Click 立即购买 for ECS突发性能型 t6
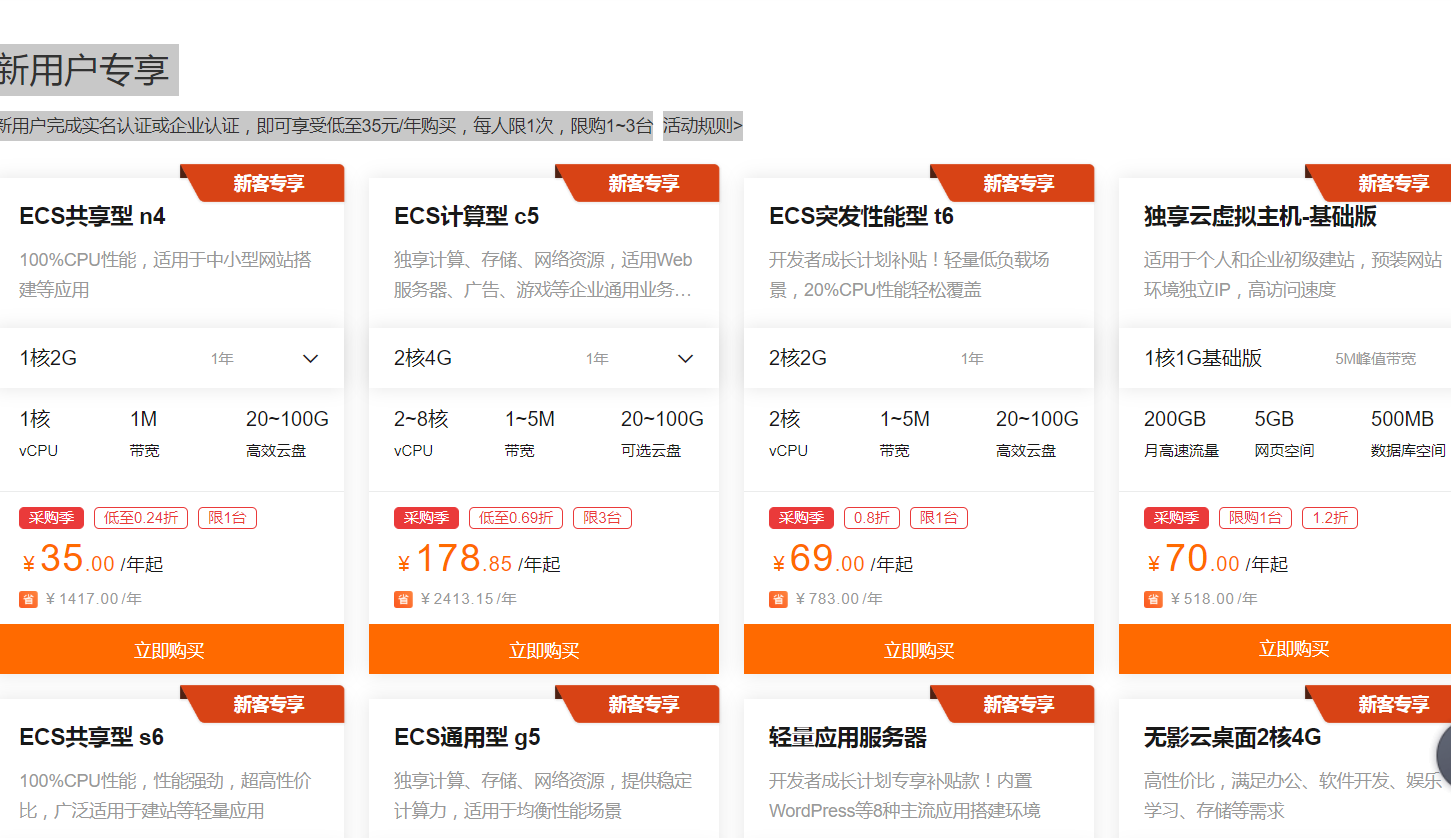The width and height of the screenshot is (1451, 838). (x=919, y=650)
